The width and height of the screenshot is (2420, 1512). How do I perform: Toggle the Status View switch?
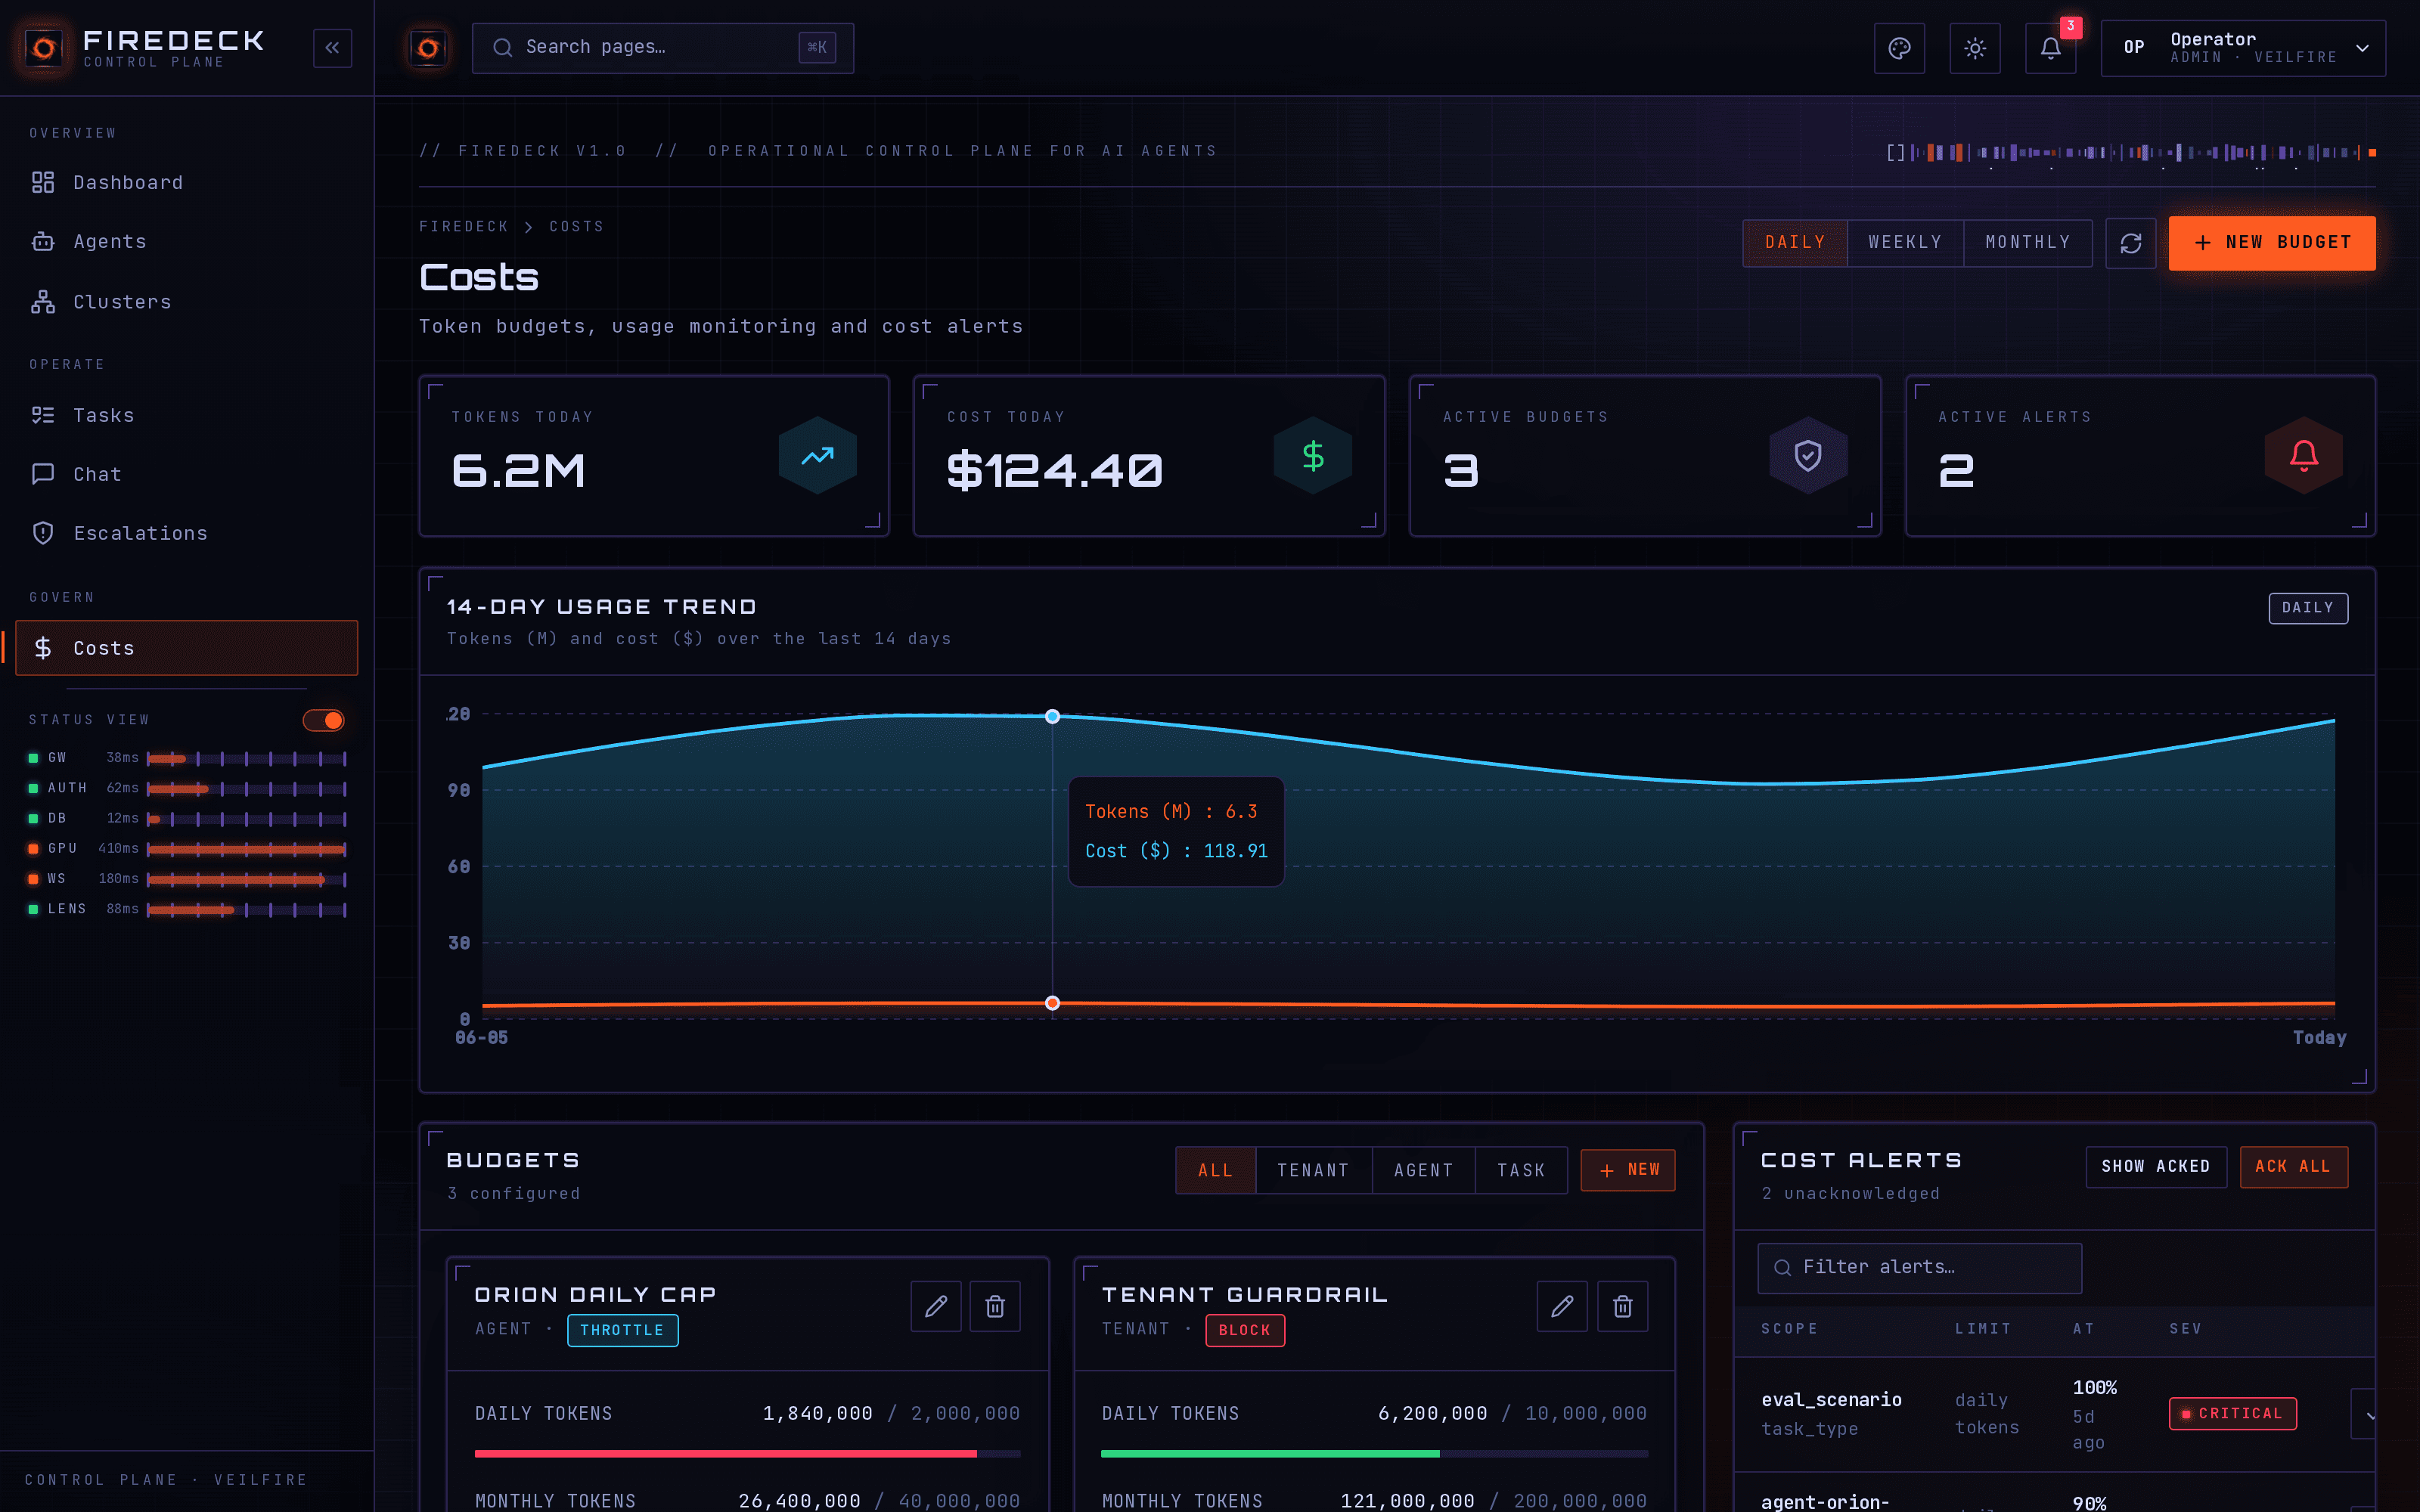pyautogui.click(x=323, y=720)
